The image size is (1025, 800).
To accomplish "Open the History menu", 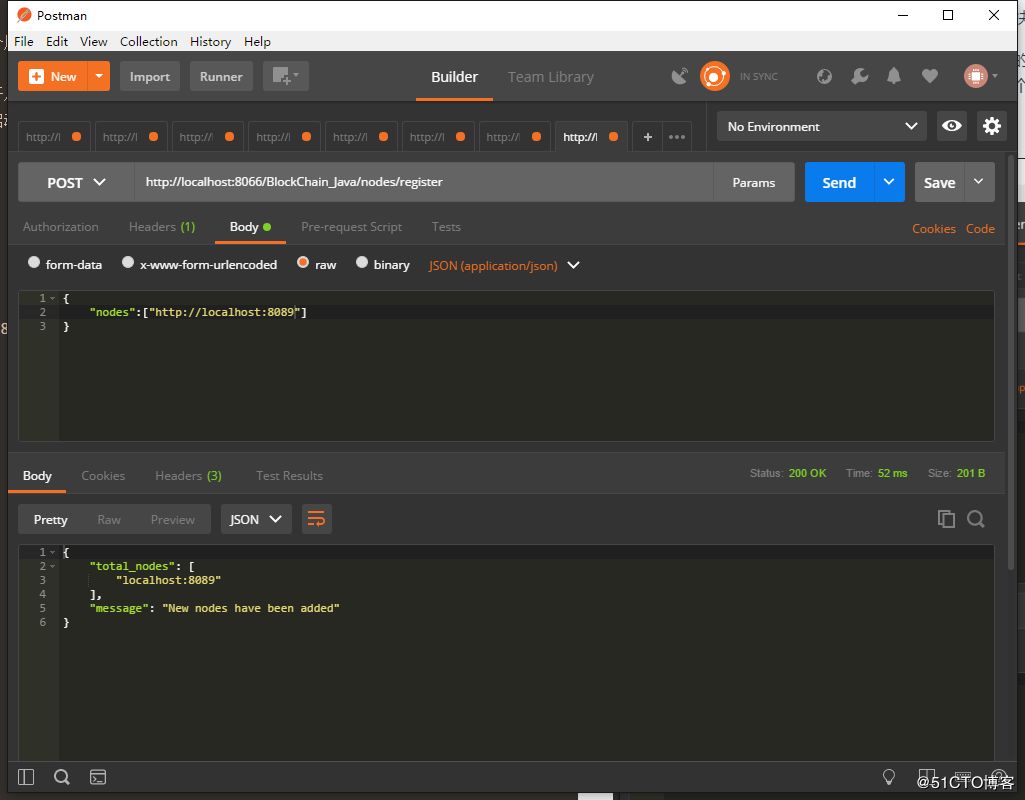I will pyautogui.click(x=210, y=41).
